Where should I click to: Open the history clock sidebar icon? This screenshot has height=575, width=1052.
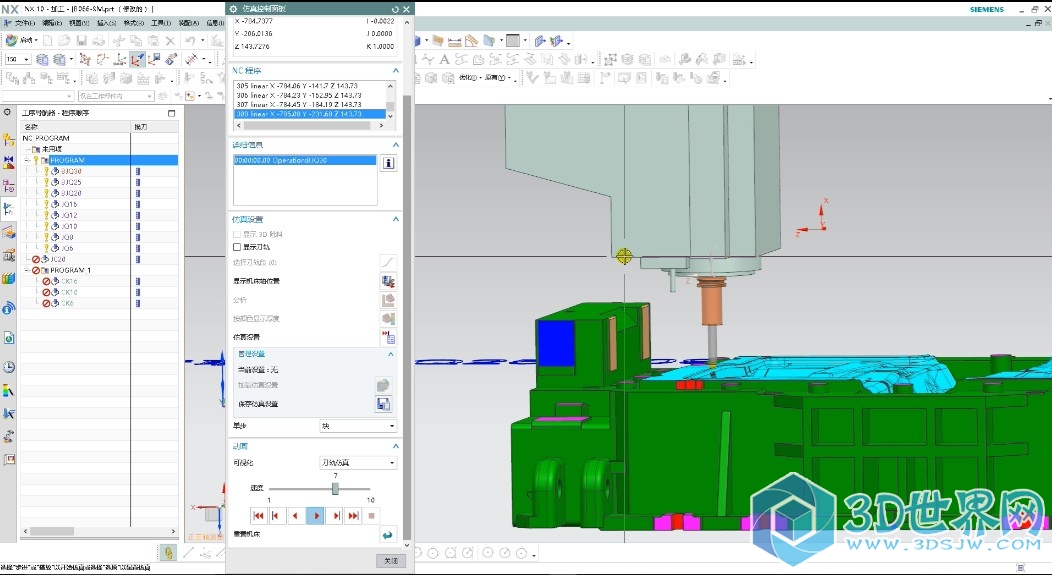click(x=8, y=367)
